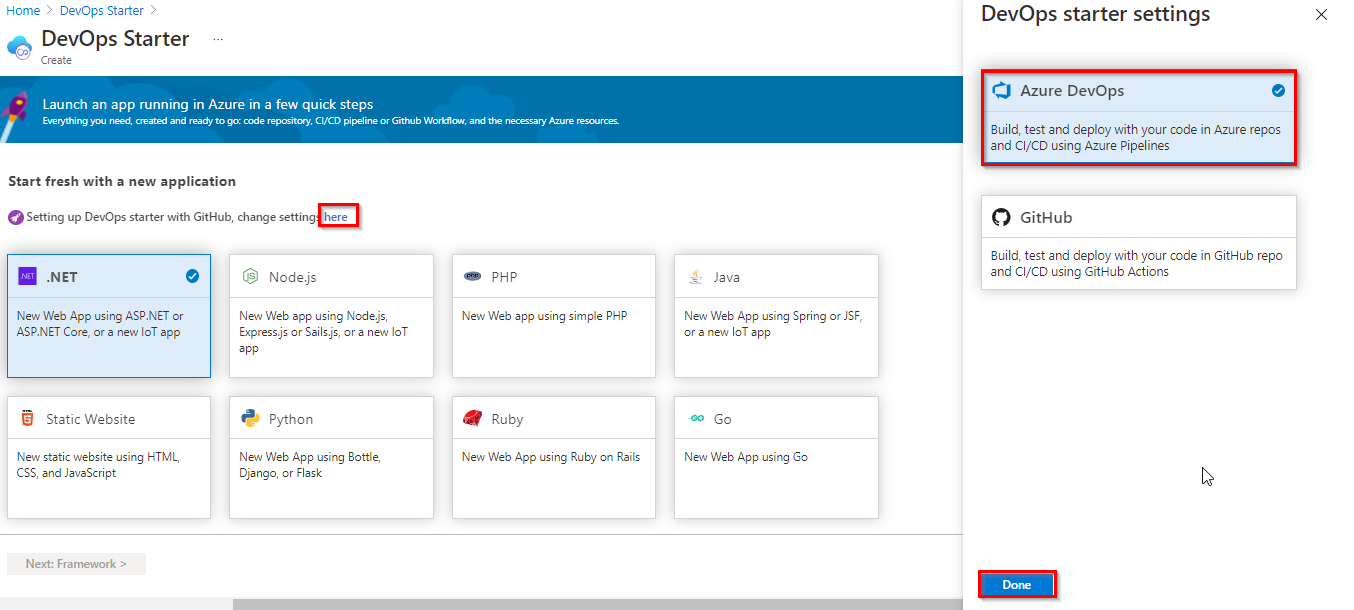The width and height of the screenshot is (1354, 610).
Task: Click 'New Web App using Ruby on Rails' text
Action: pyautogui.click(x=551, y=457)
